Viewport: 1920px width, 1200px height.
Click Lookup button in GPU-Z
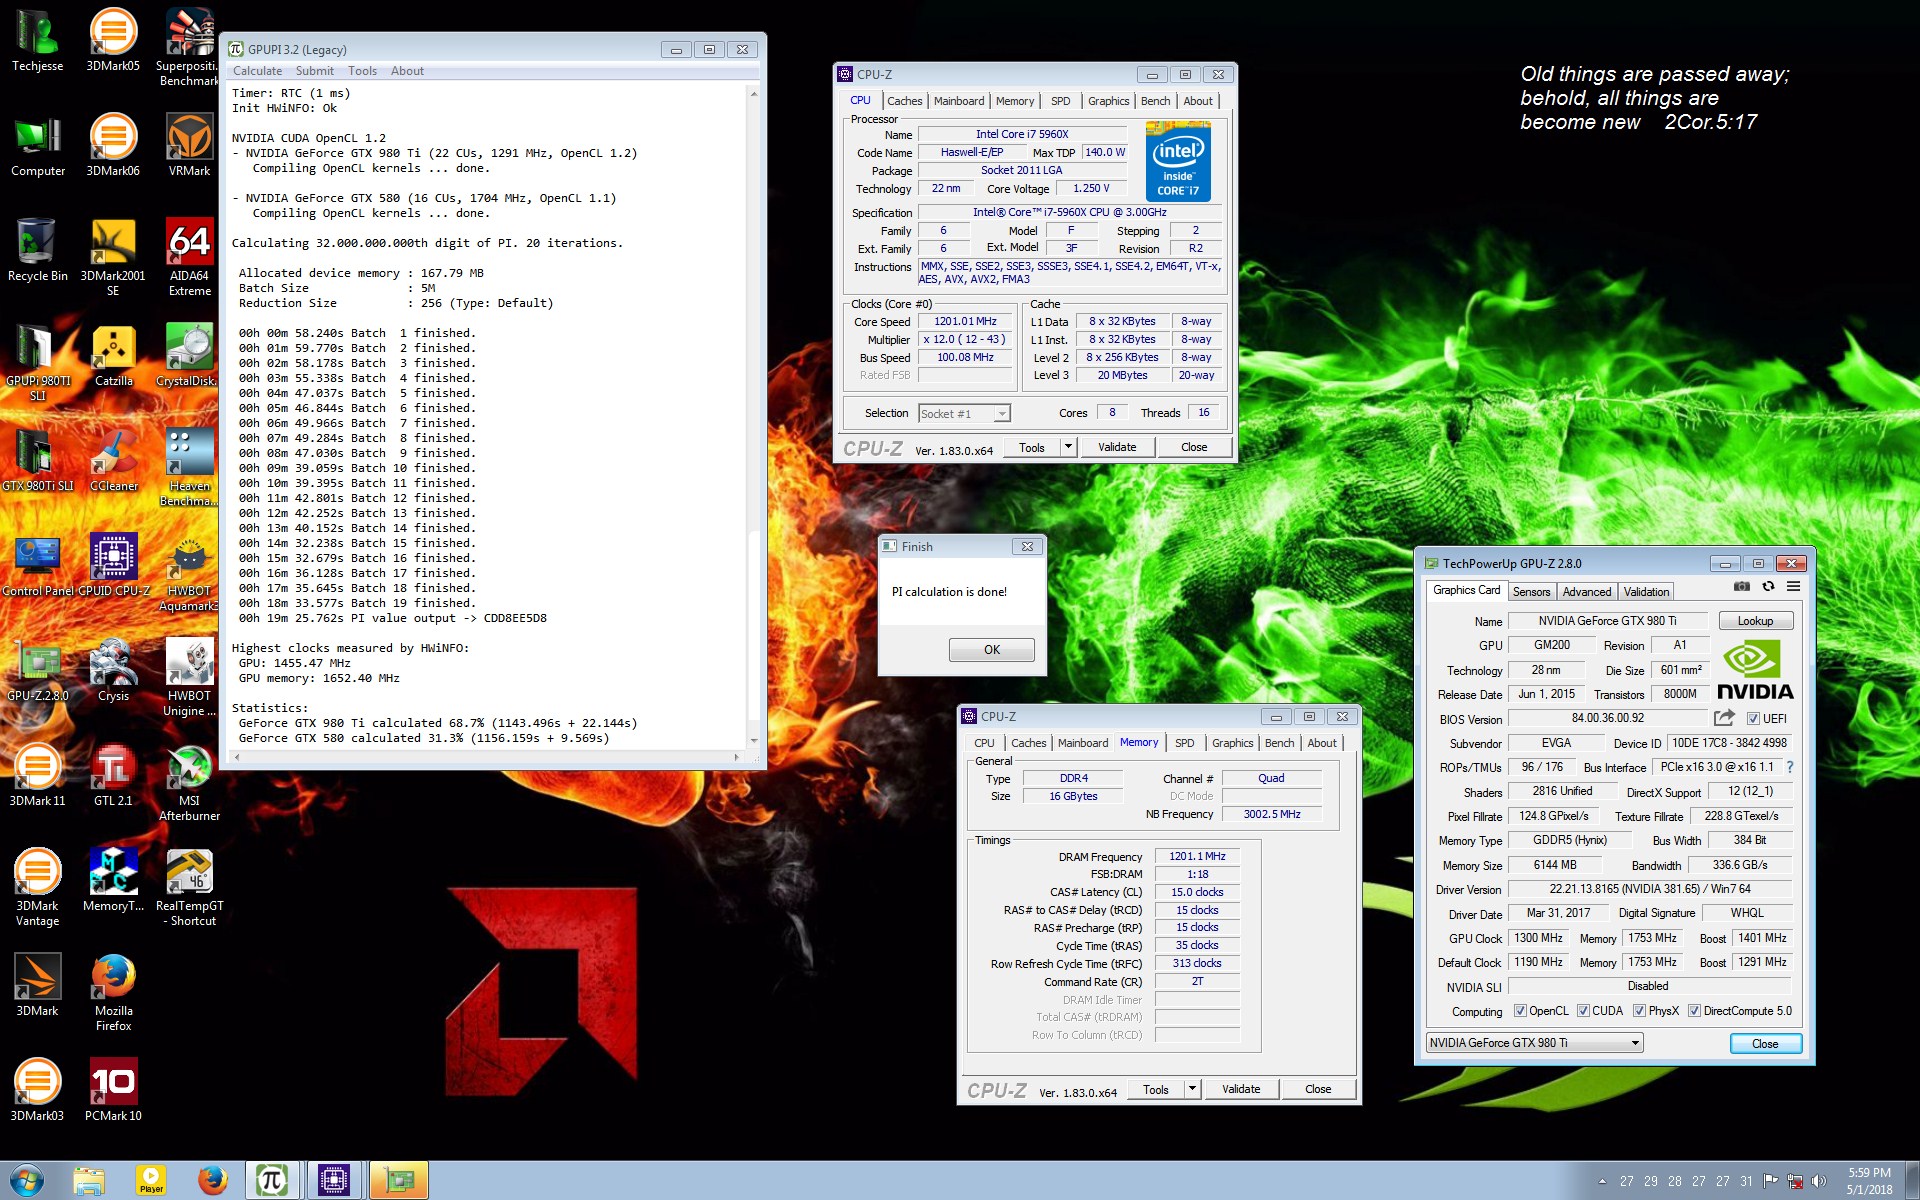click(x=1755, y=621)
